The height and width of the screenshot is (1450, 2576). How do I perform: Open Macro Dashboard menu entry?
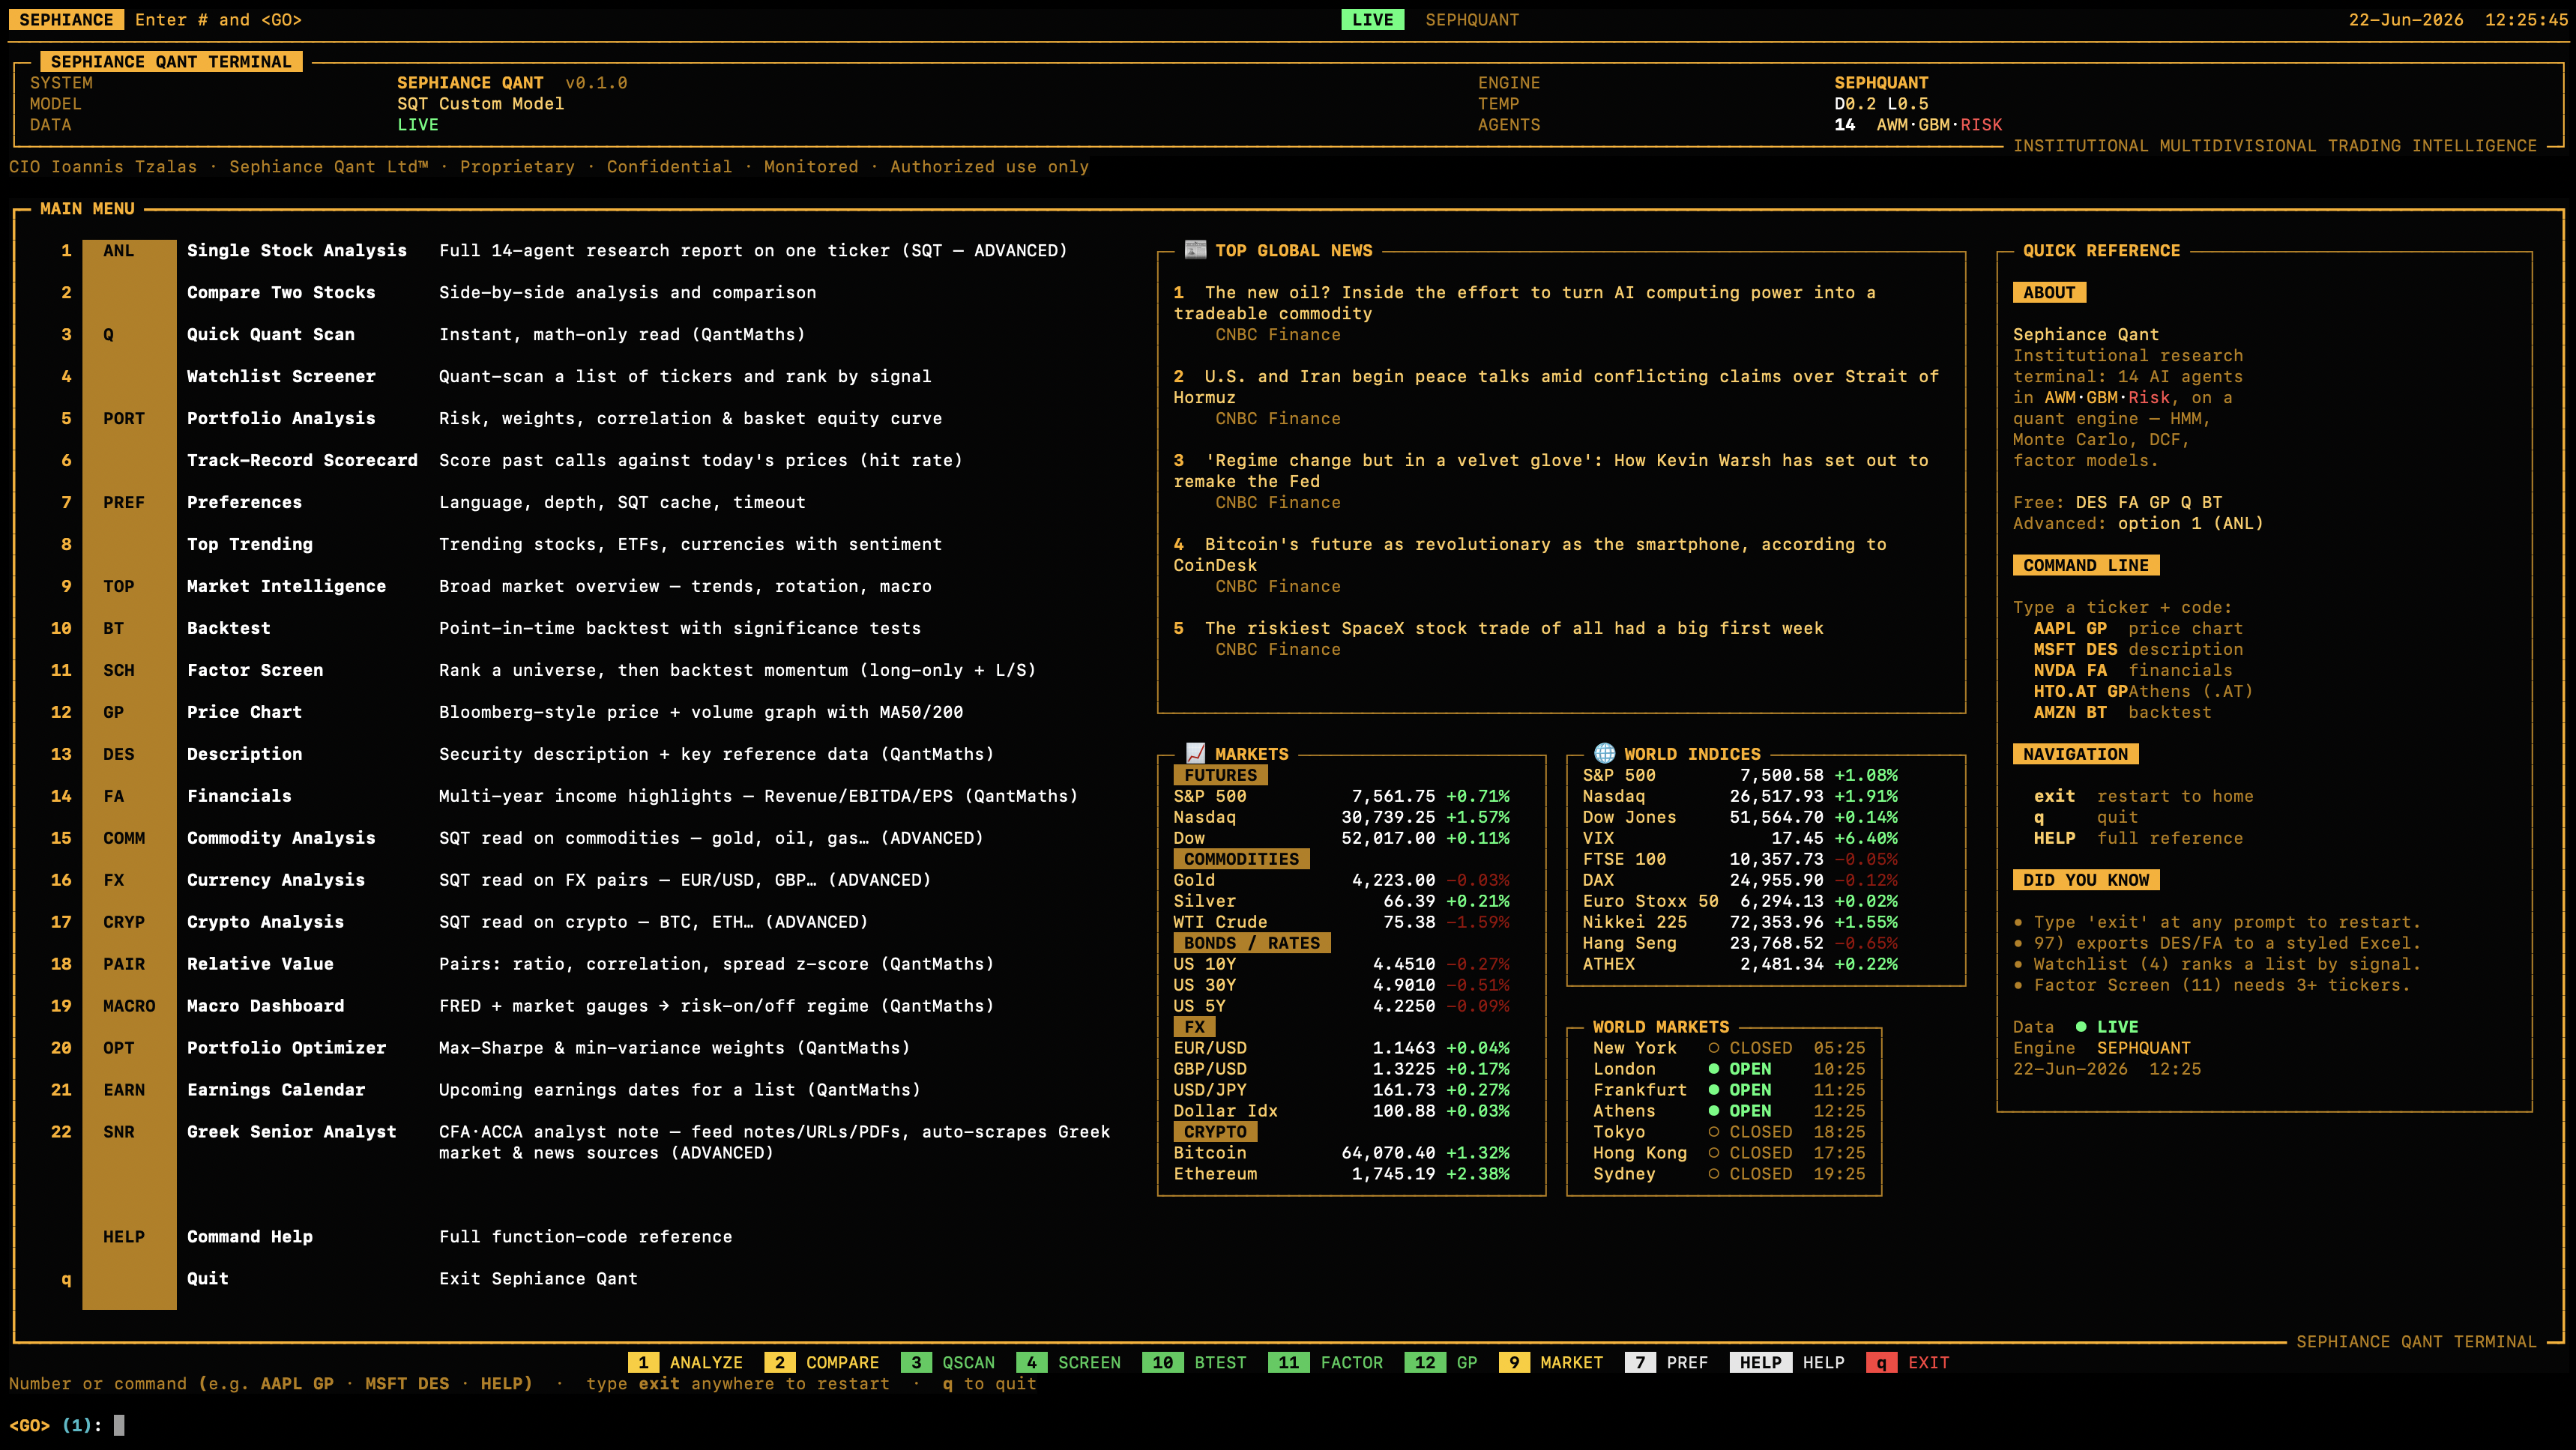[265, 1006]
